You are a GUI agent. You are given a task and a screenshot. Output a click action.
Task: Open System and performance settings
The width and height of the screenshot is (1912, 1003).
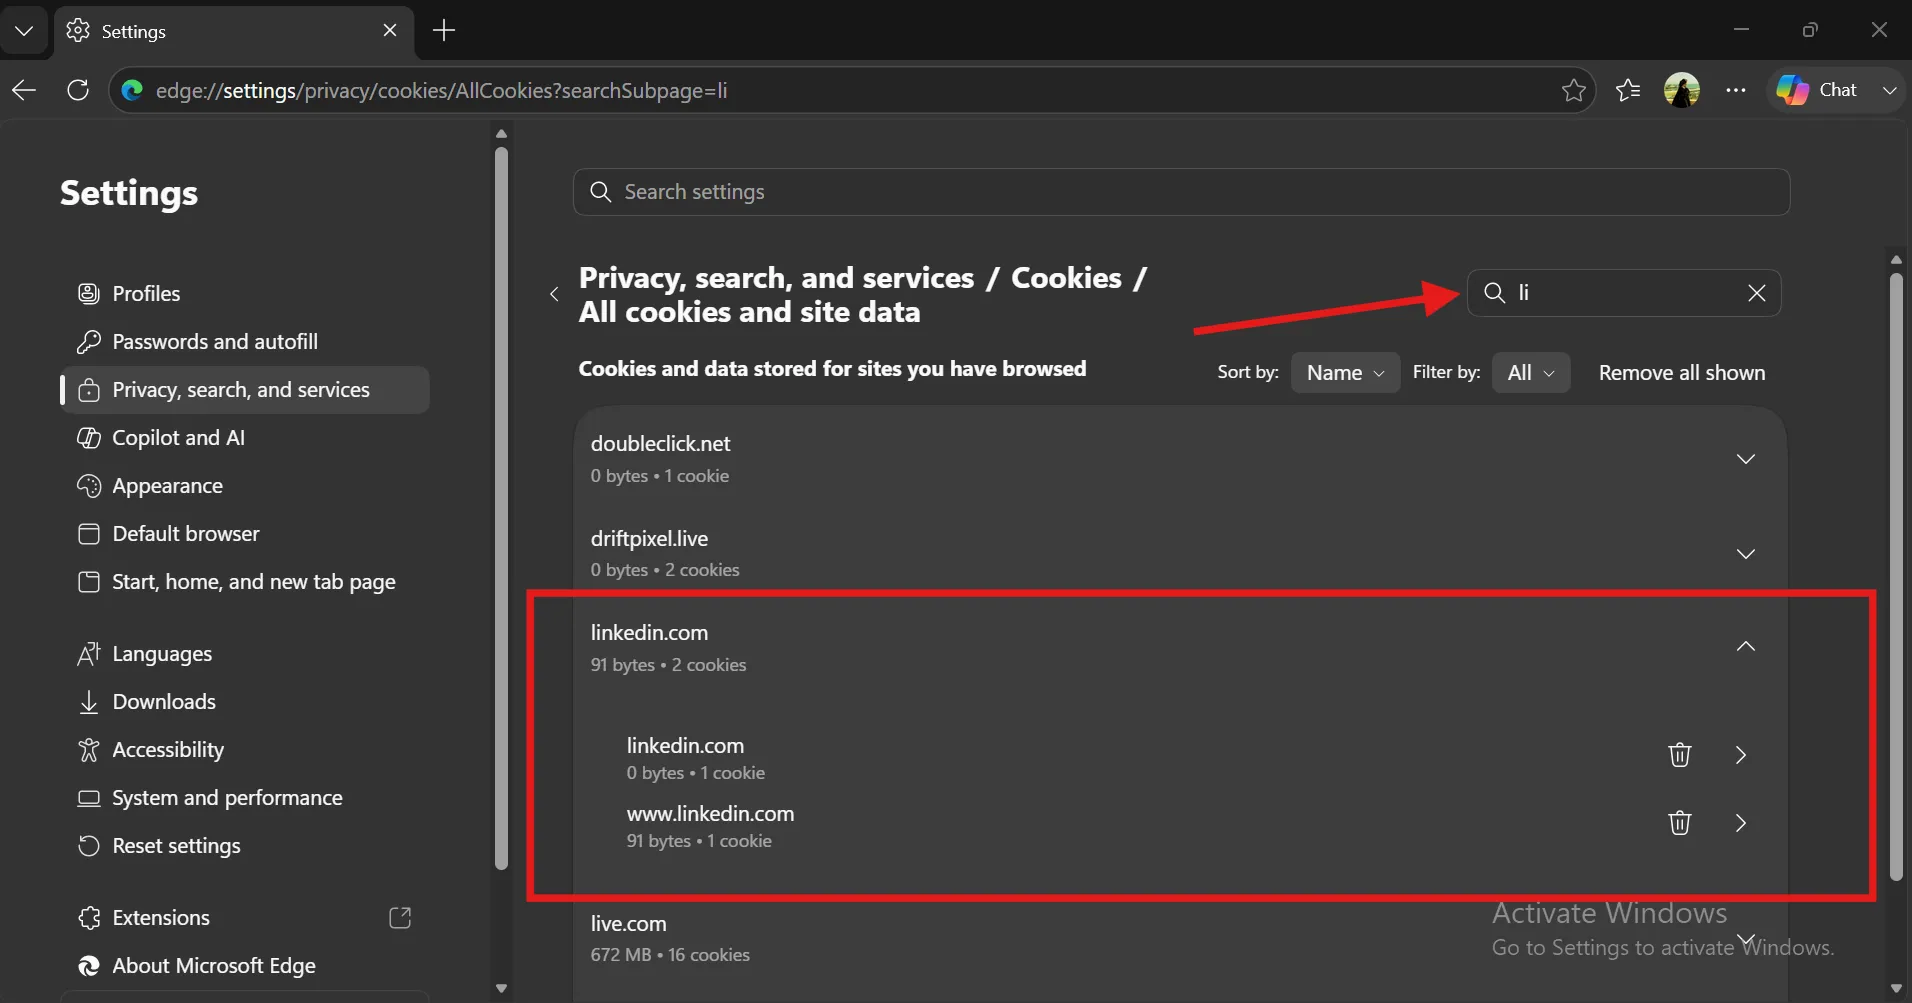(x=245, y=798)
